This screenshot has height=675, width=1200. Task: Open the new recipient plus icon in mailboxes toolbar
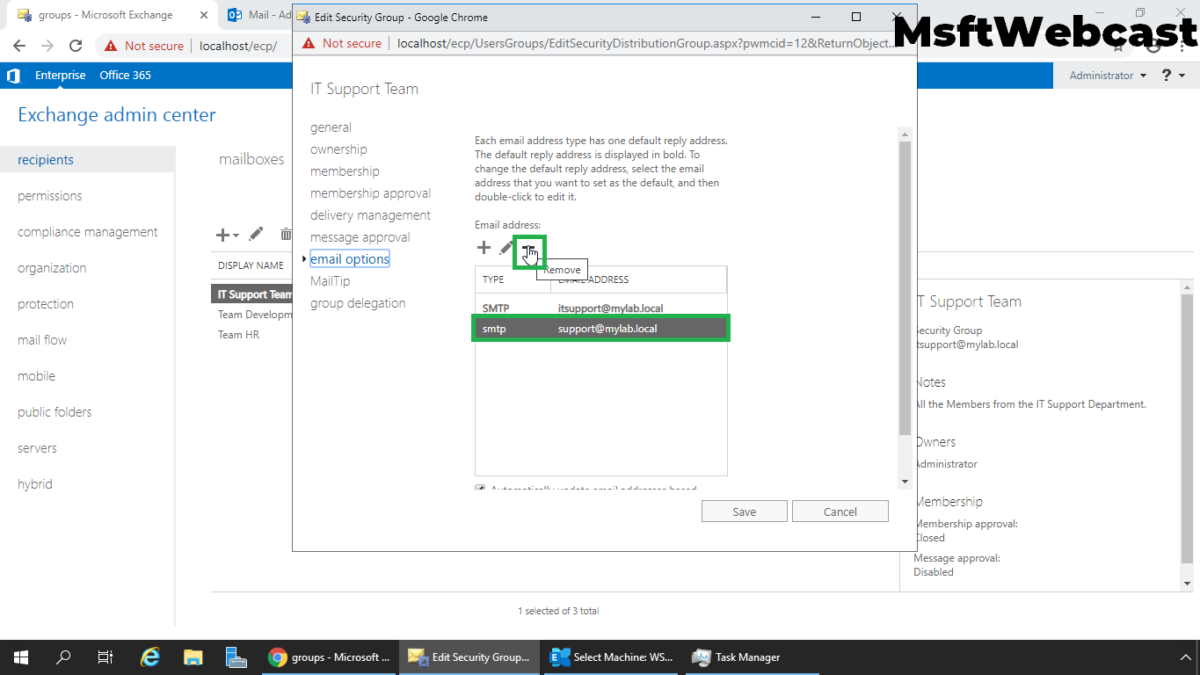click(x=222, y=233)
